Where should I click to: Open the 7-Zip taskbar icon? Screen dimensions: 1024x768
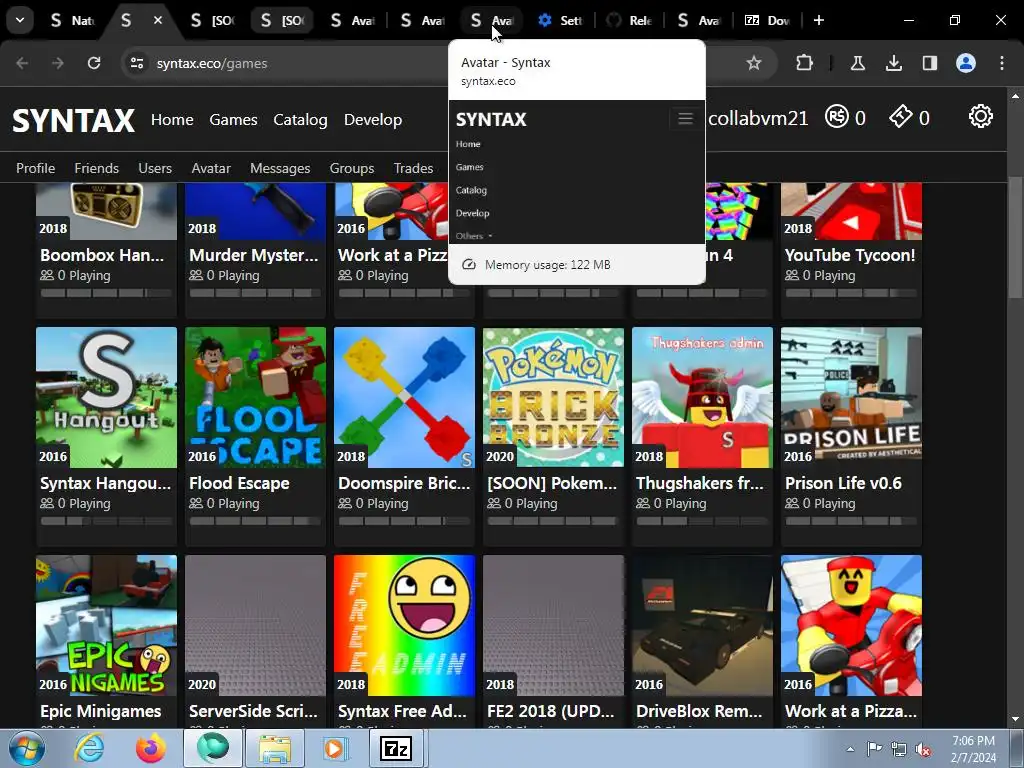(396, 748)
